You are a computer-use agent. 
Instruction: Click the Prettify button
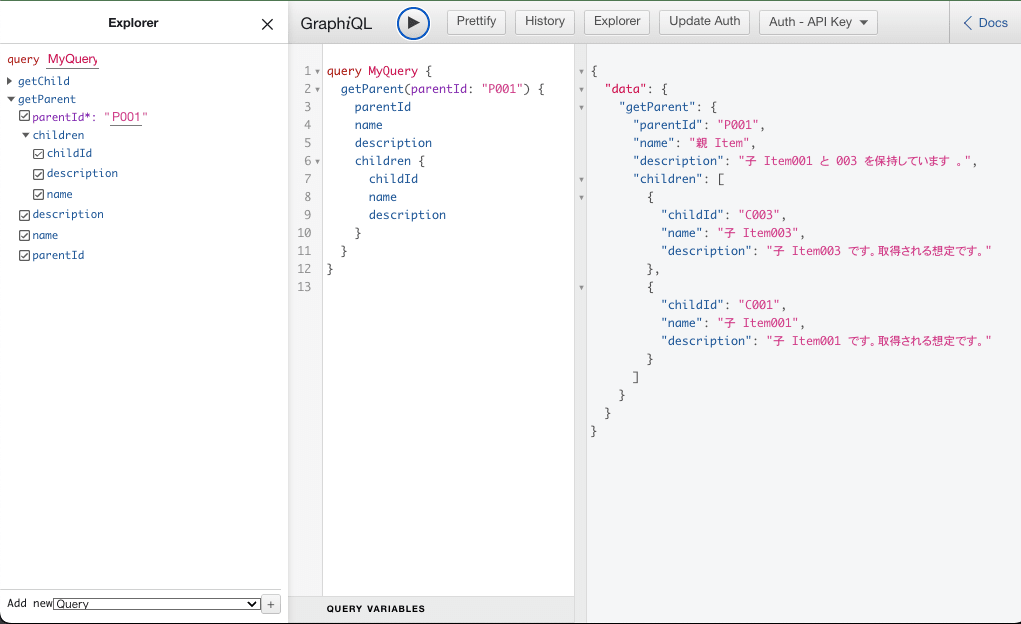coord(476,21)
